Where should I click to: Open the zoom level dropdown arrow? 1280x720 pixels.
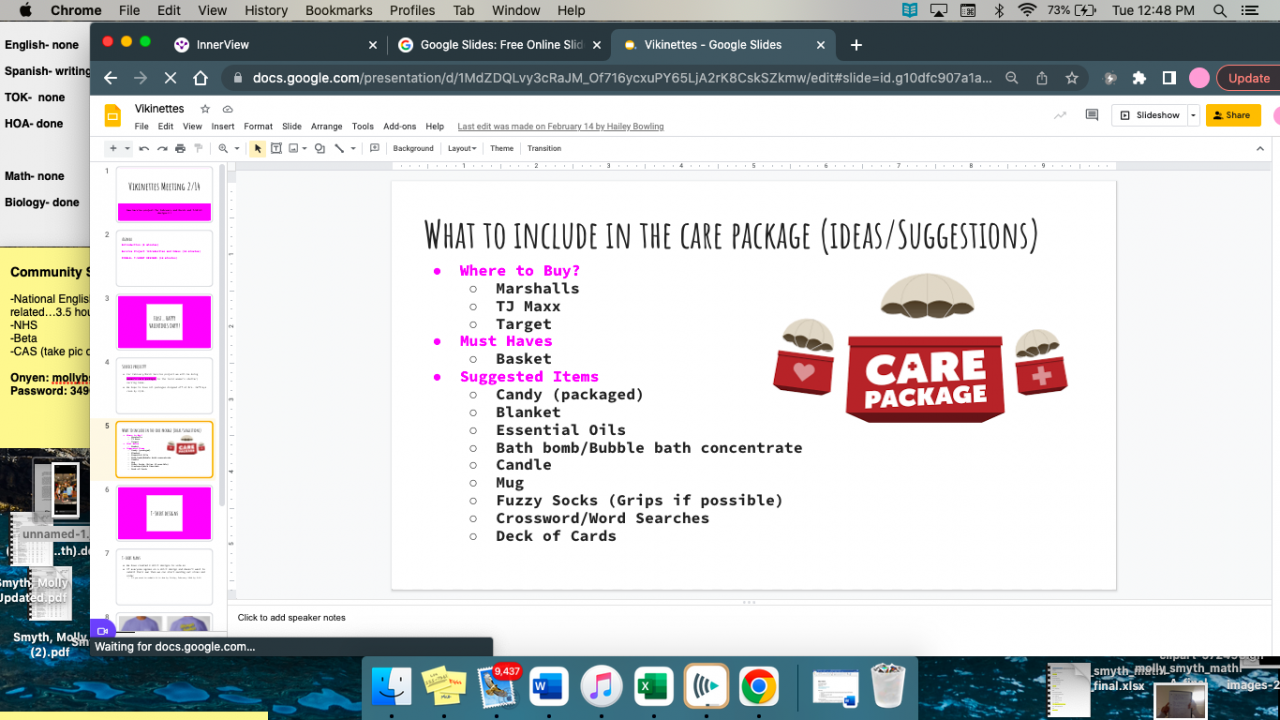237,148
